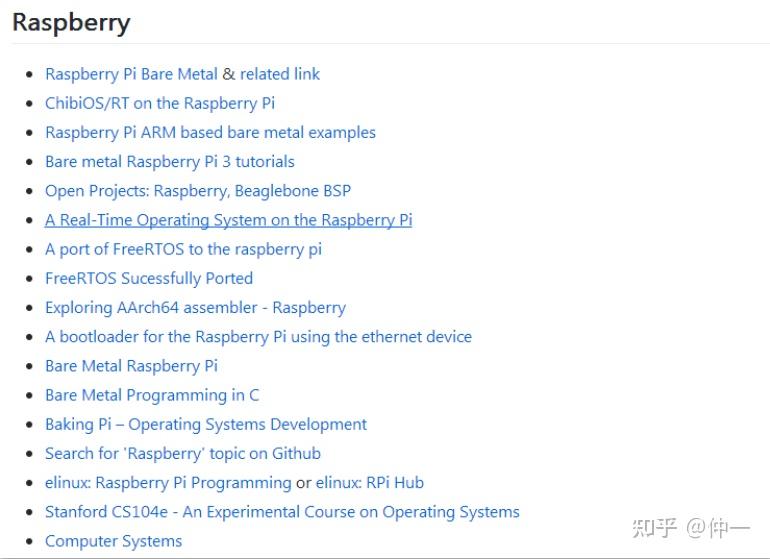770x559 pixels.
Task: Visit the elinux: RPi Hub link
Action: pyautogui.click(x=369, y=483)
